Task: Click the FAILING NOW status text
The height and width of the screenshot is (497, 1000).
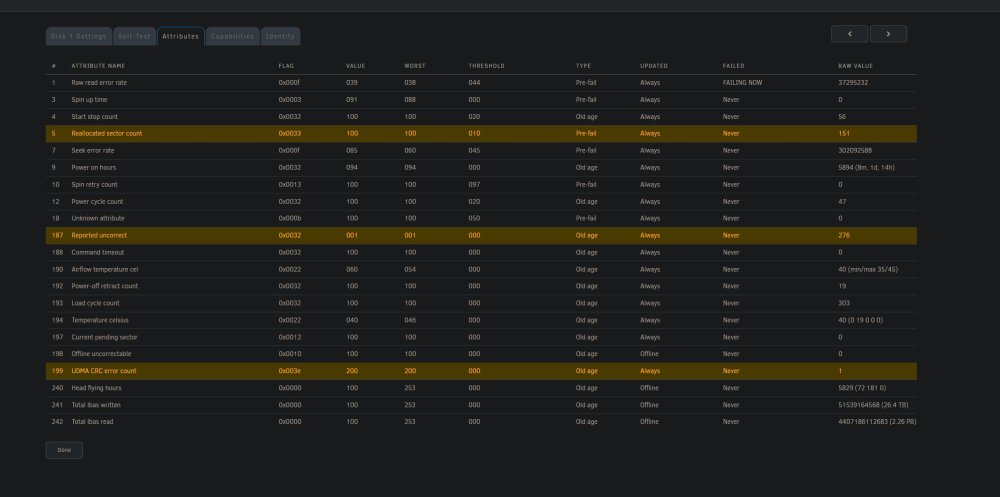Action: pos(742,83)
